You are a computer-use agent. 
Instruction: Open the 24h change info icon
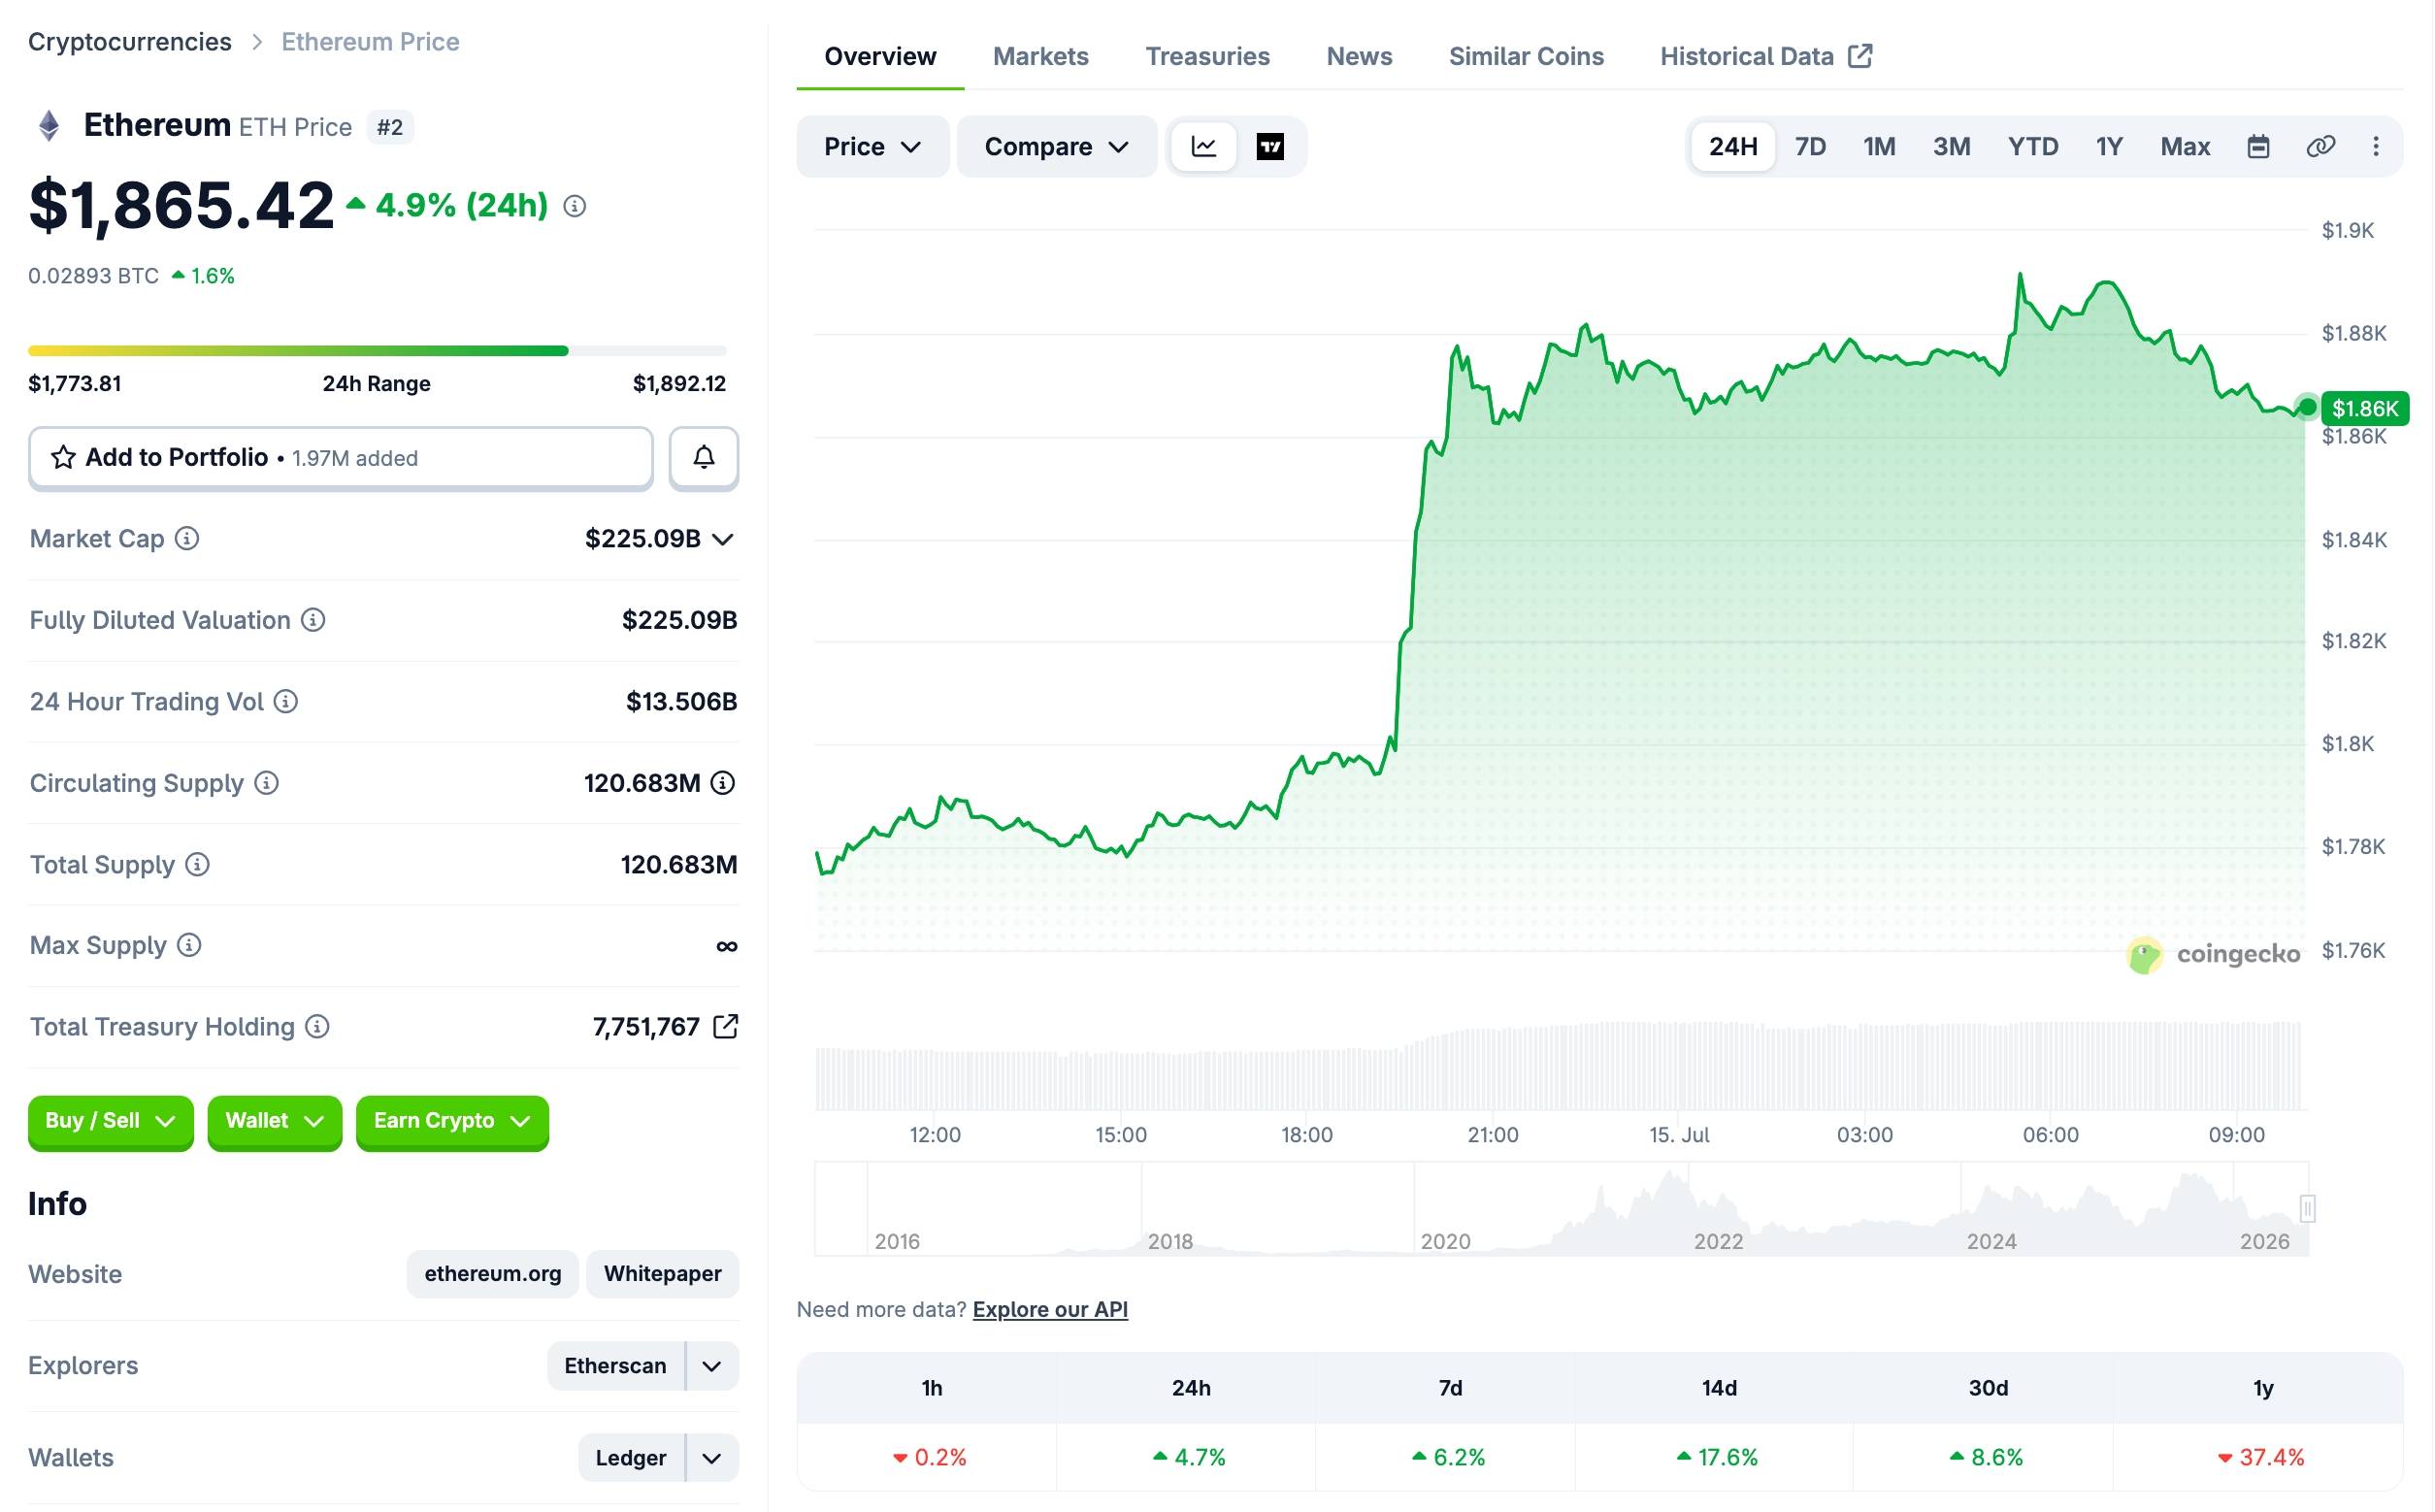(x=574, y=206)
